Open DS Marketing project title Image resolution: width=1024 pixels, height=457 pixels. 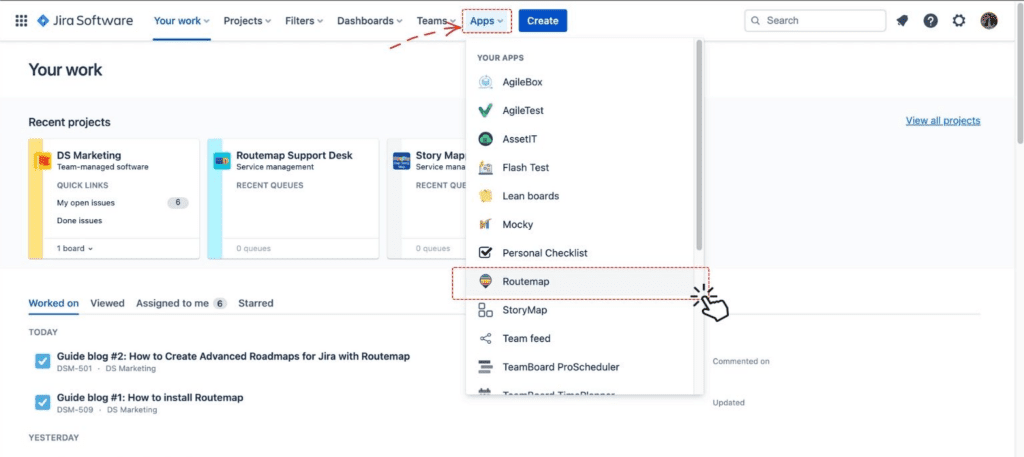[89, 155]
